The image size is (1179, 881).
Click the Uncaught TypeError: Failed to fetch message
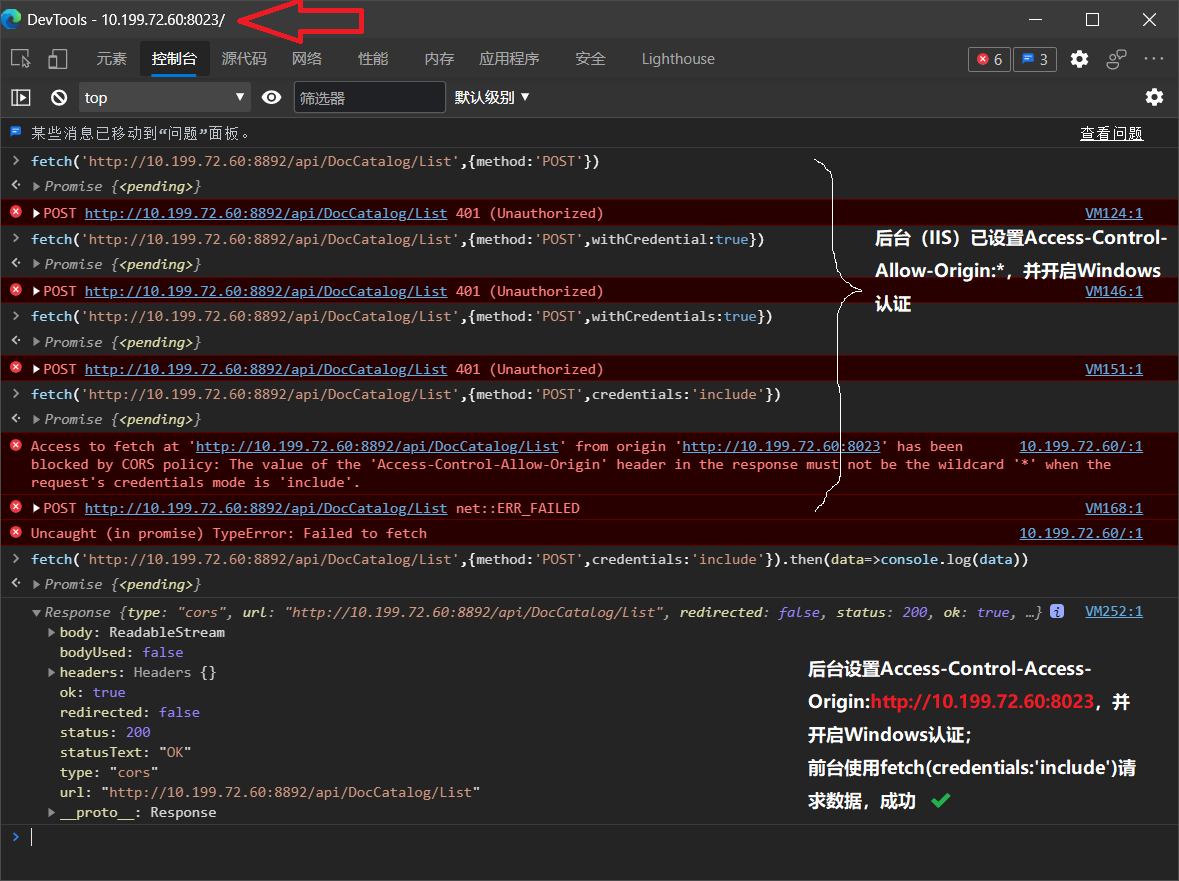point(229,533)
